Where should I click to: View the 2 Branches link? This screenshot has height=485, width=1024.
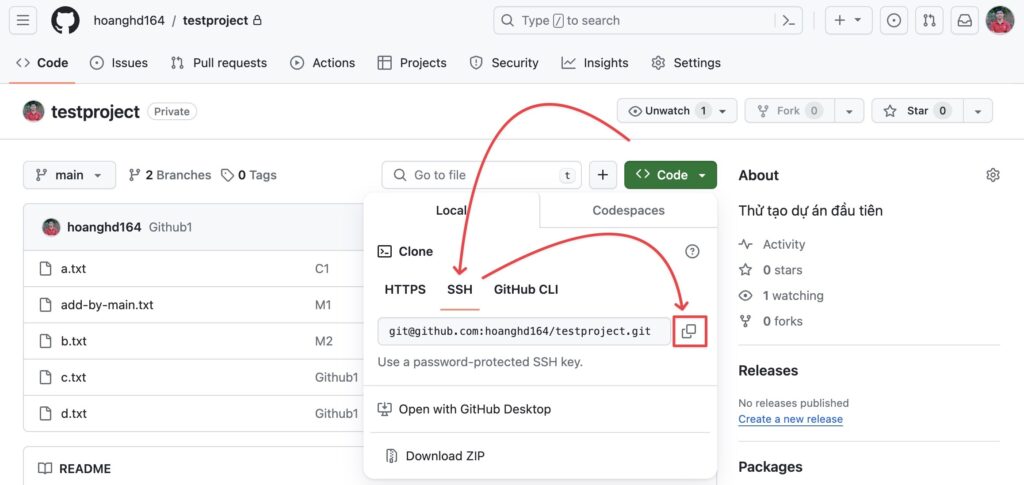pyautogui.click(x=170, y=175)
